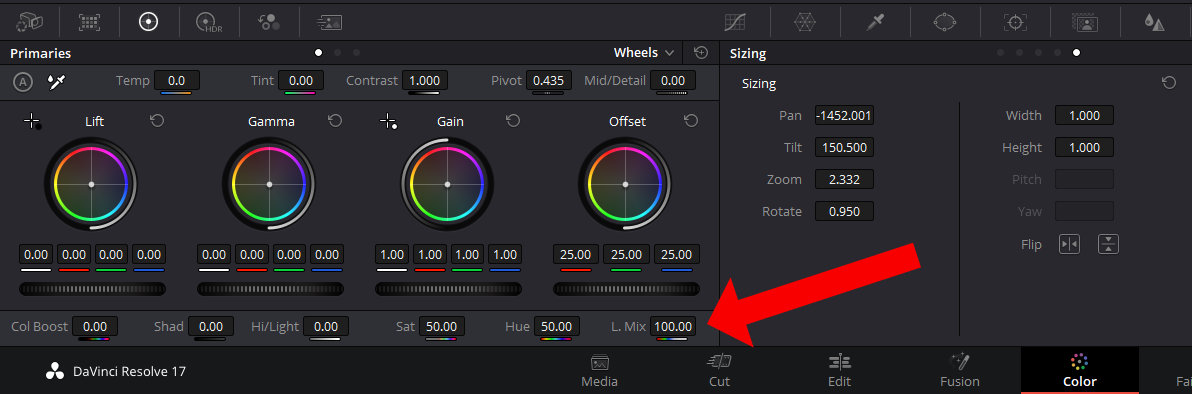The image size is (1192, 394).
Task: Click the Gain master wheel slider
Action: pyautogui.click(x=449, y=289)
